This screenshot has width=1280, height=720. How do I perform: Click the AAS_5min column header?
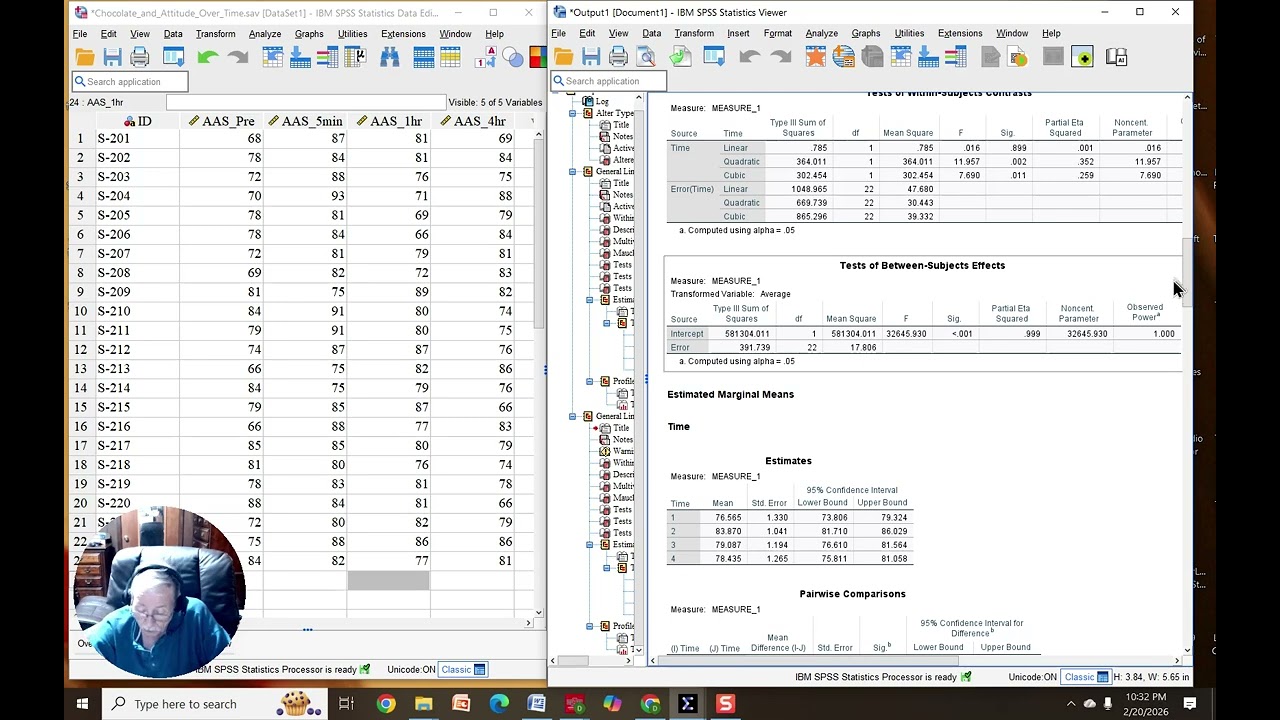(305, 121)
